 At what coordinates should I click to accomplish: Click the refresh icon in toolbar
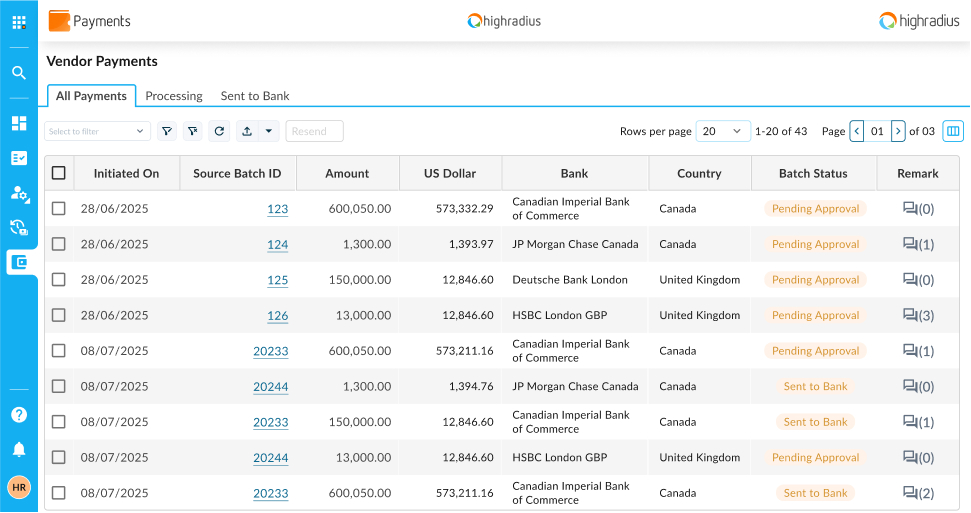220,131
